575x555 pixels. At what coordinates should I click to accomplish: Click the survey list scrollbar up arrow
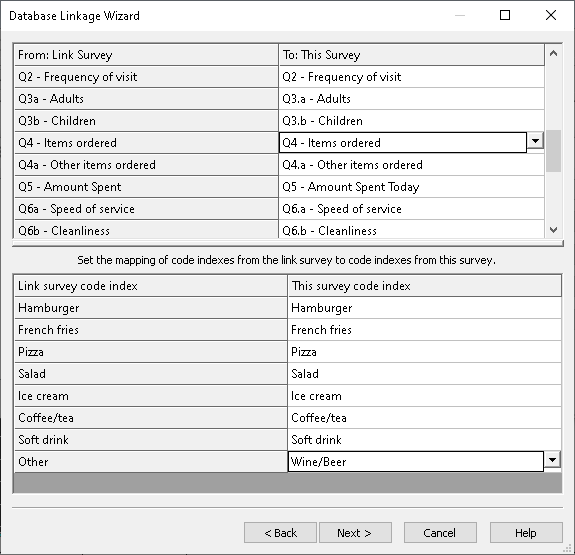coord(553,54)
